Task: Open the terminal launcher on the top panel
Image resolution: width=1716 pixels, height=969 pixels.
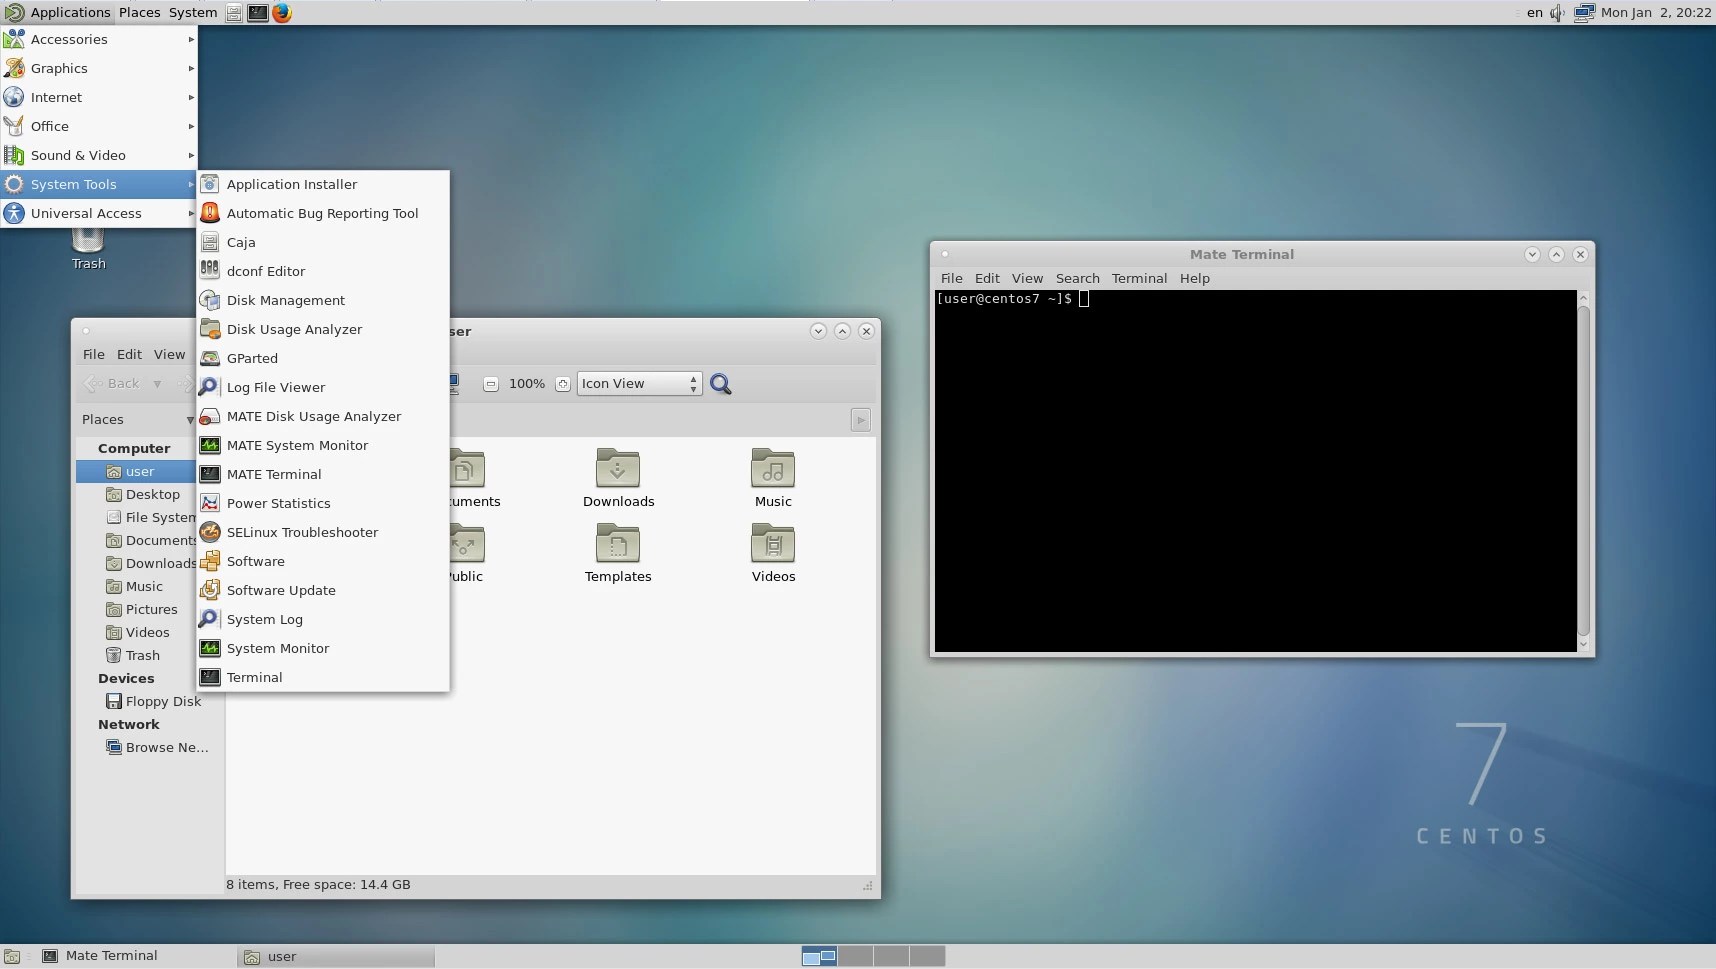Action: 258,13
